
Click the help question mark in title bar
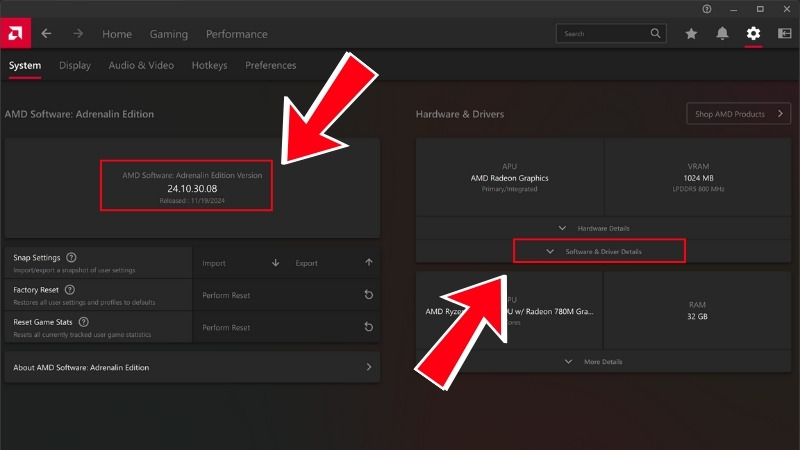[x=708, y=8]
